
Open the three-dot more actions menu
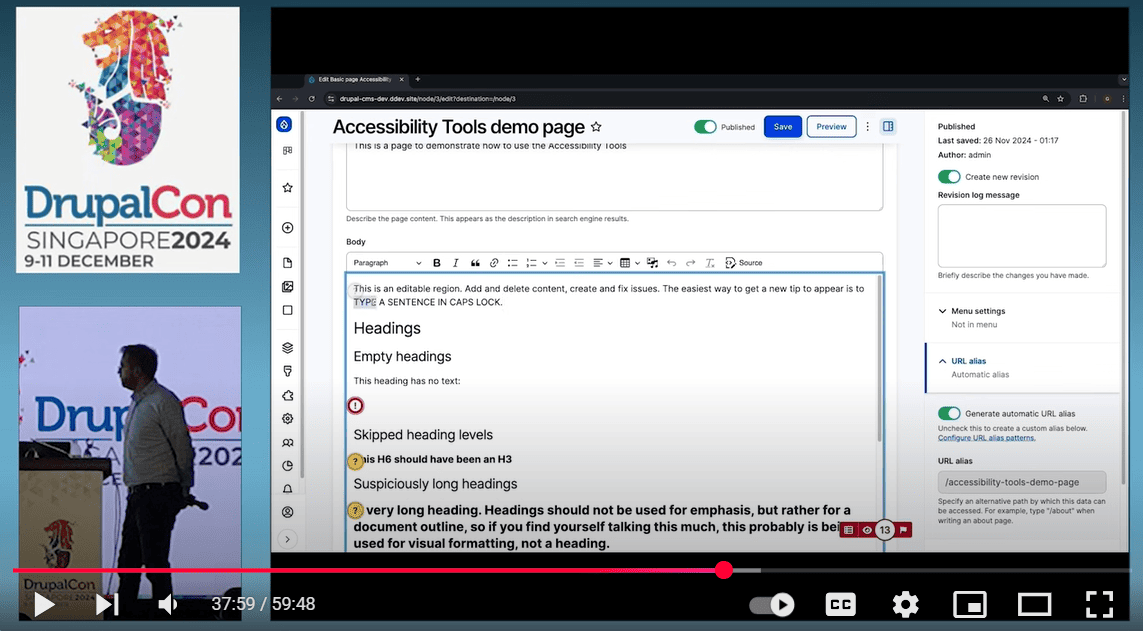(867, 127)
